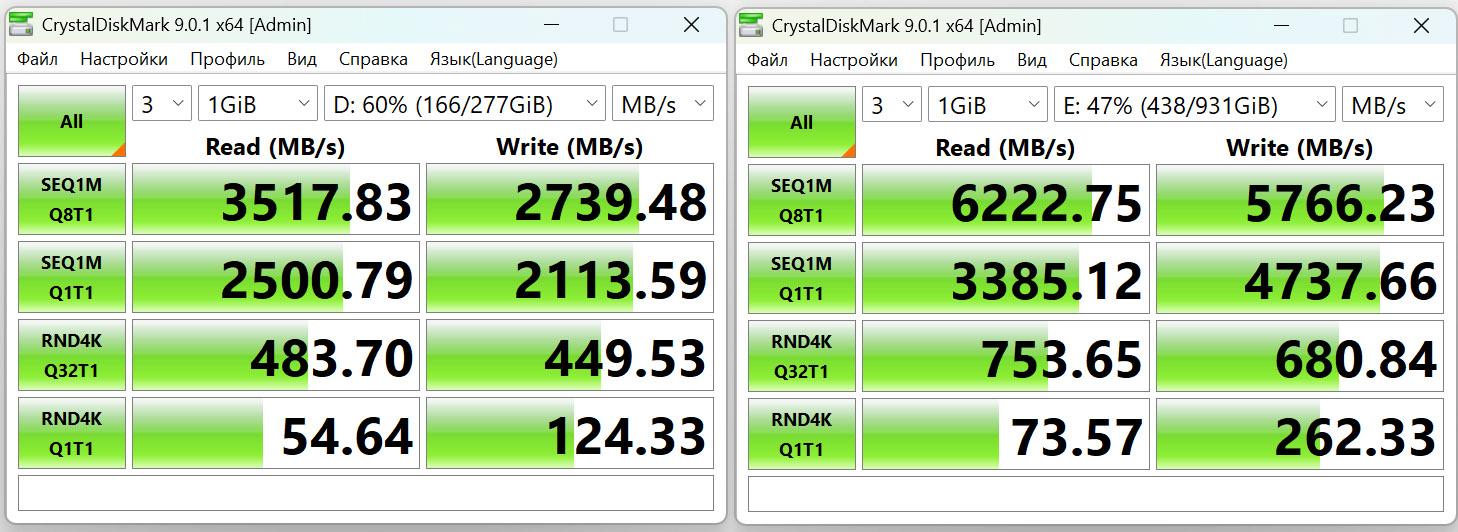
Task: Open test count dropdown in left window
Action: (162, 104)
